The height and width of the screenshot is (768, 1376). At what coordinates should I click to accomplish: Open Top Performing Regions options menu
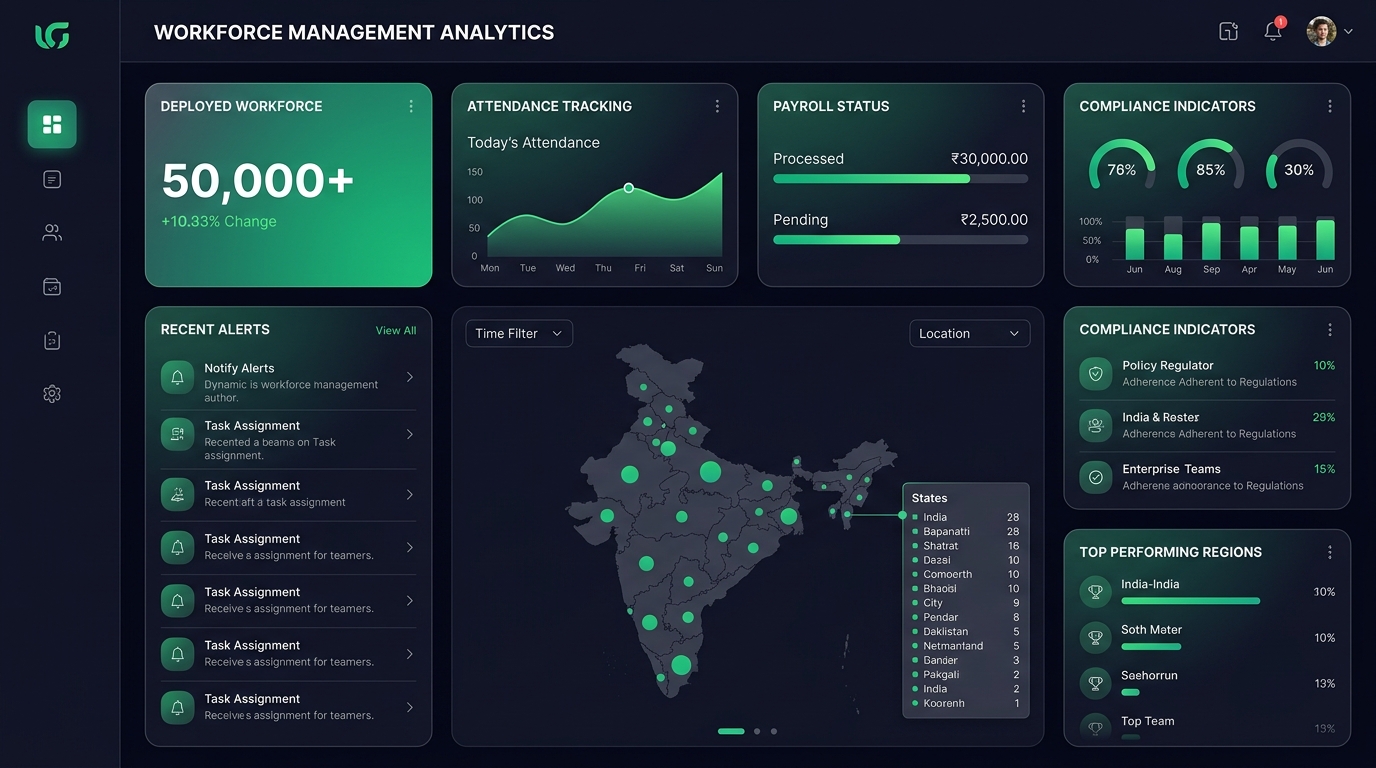(1330, 552)
